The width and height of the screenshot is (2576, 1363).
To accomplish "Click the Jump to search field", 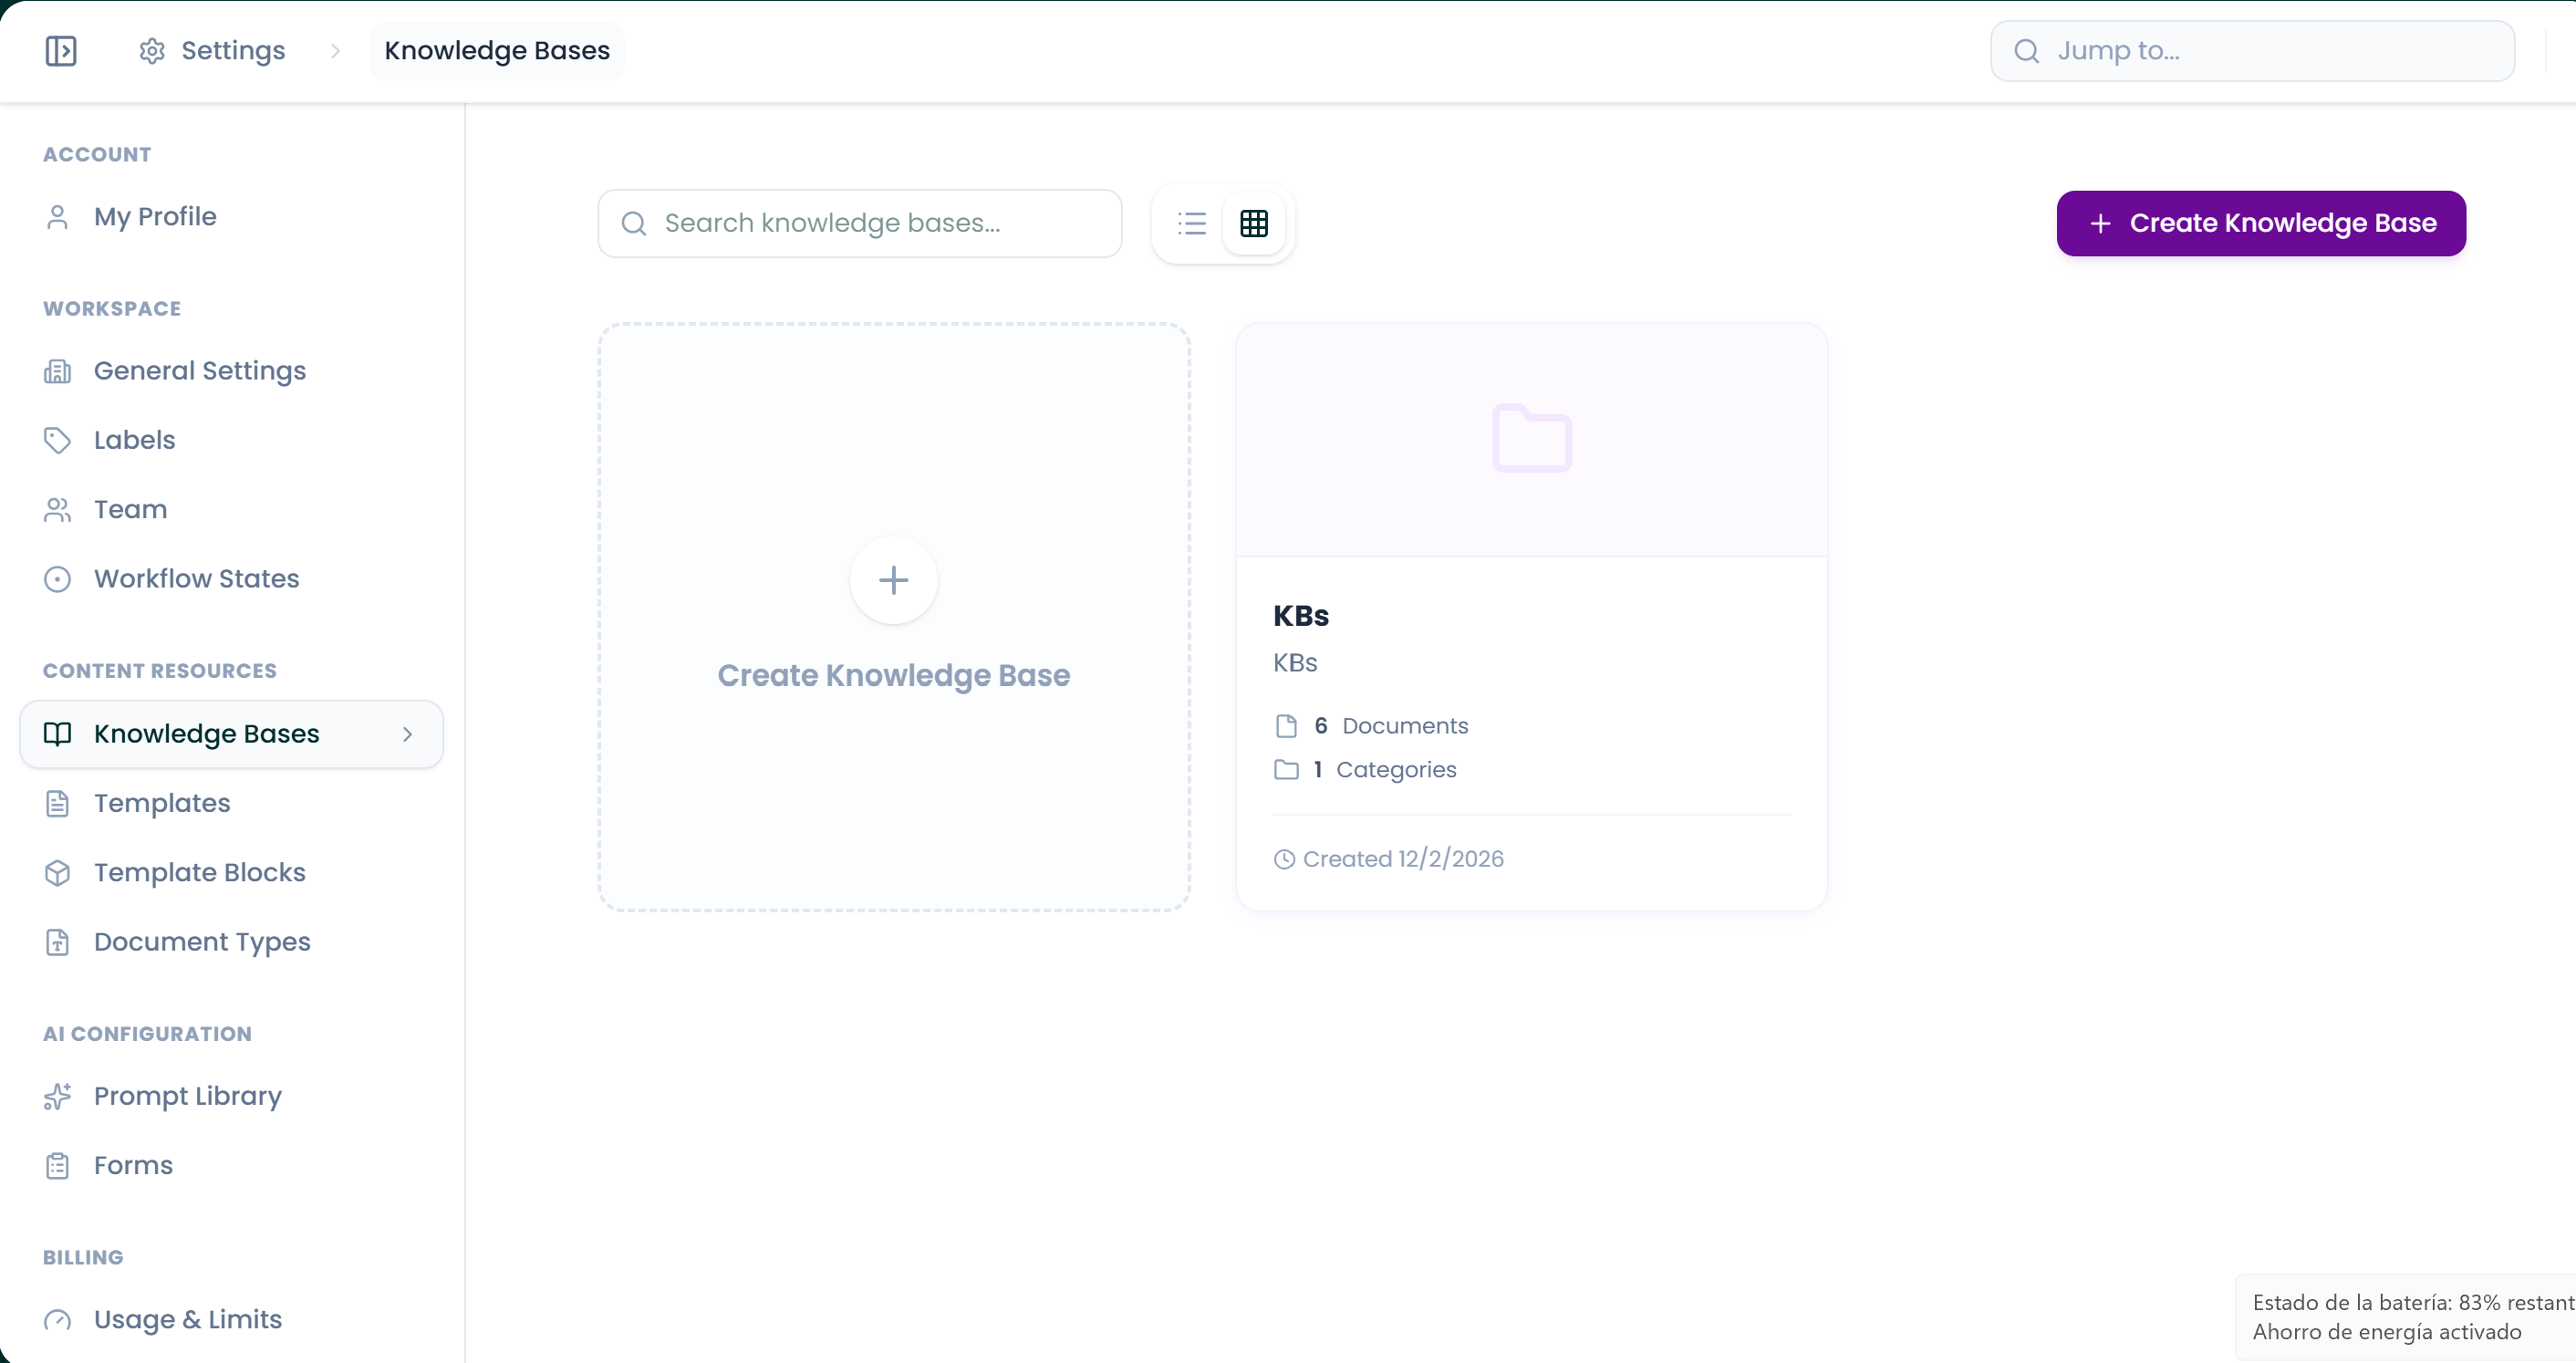I will [x=2250, y=50].
